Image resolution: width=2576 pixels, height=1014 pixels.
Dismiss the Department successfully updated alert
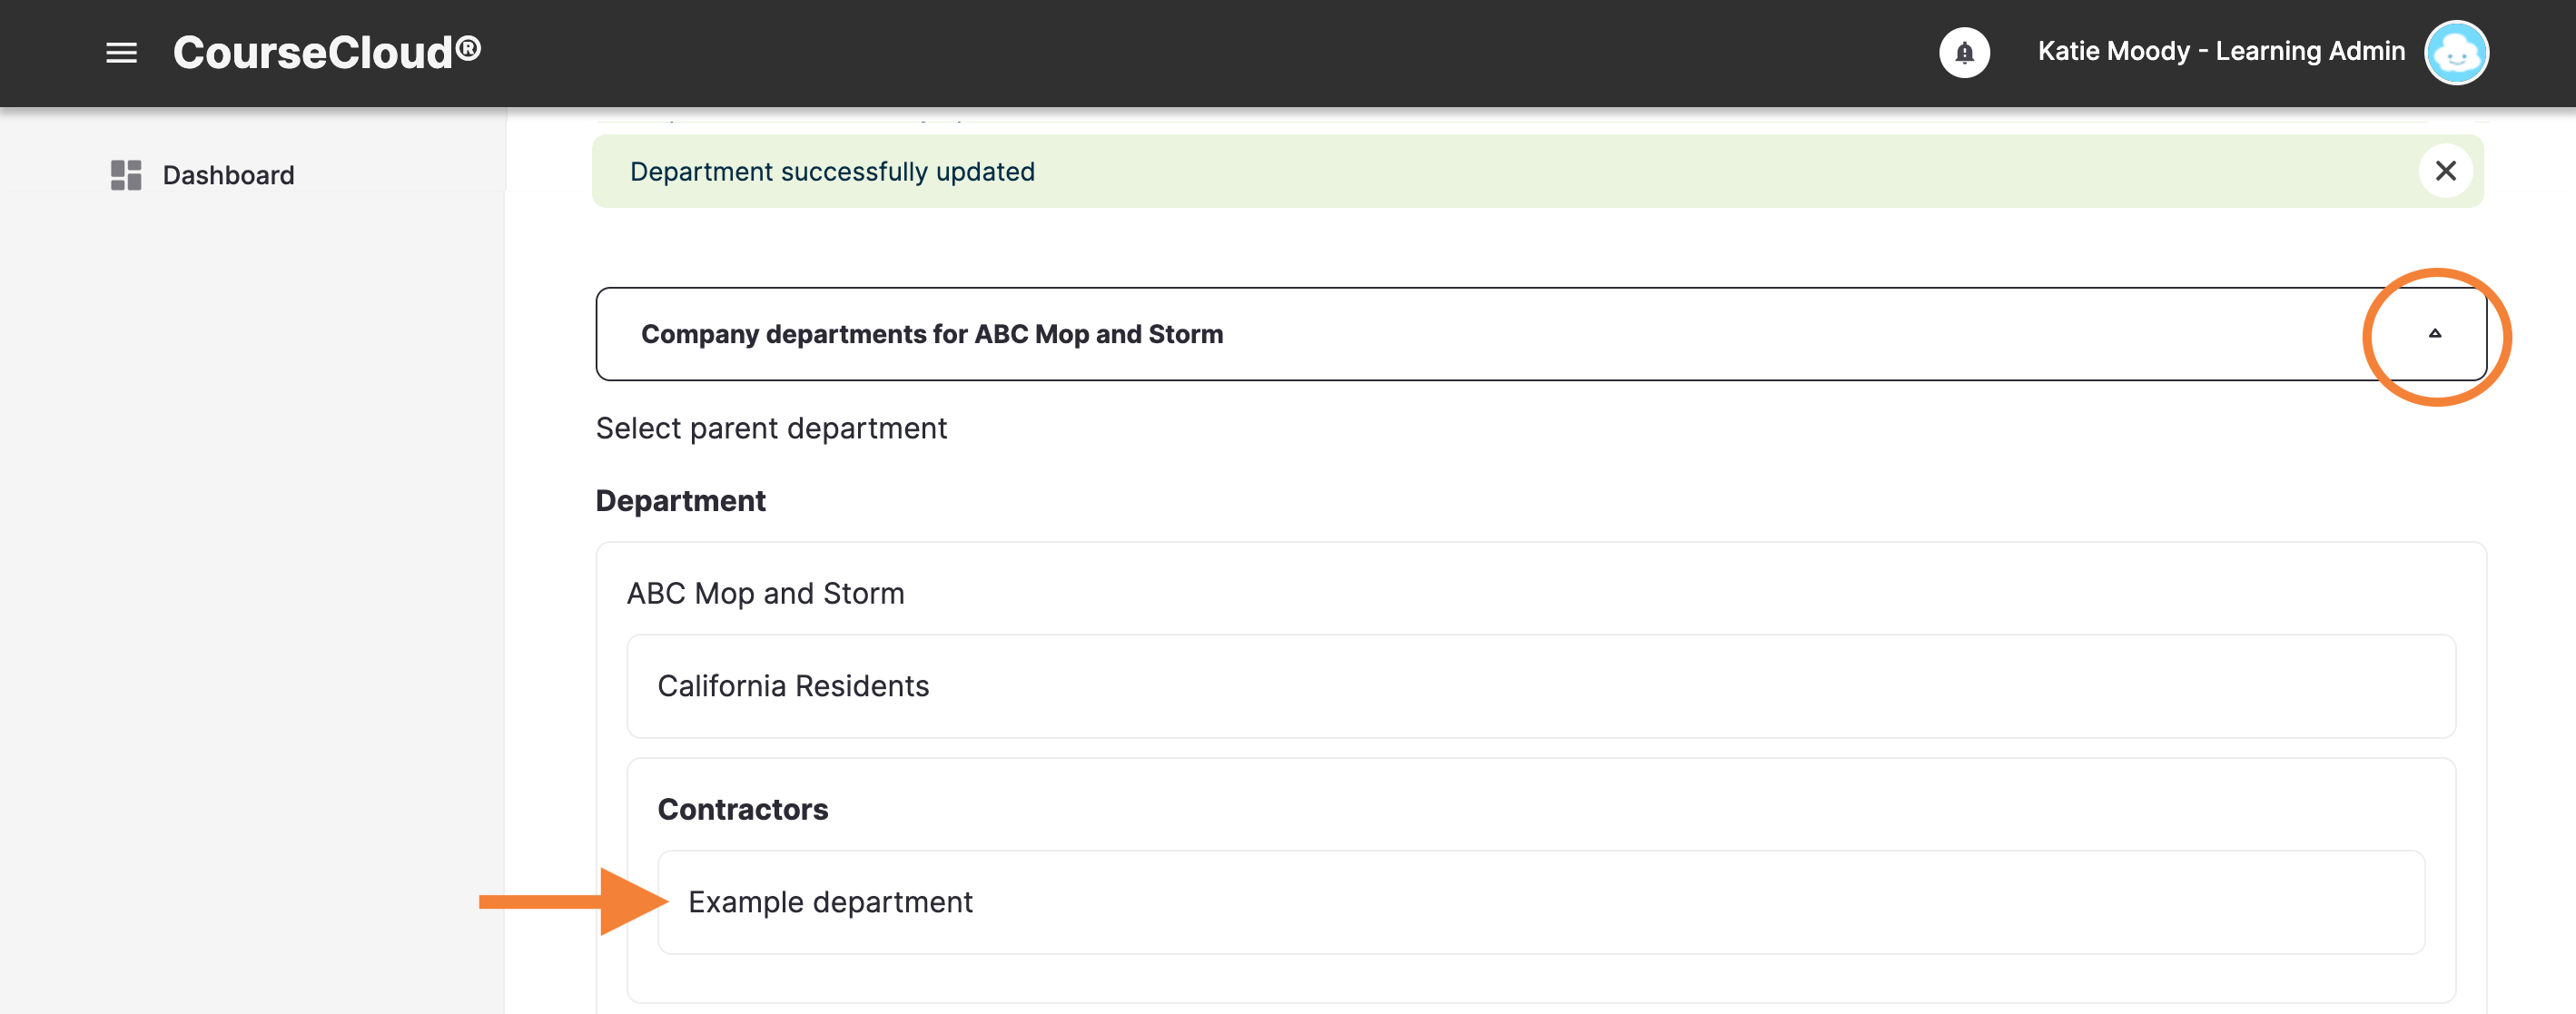click(x=2445, y=171)
